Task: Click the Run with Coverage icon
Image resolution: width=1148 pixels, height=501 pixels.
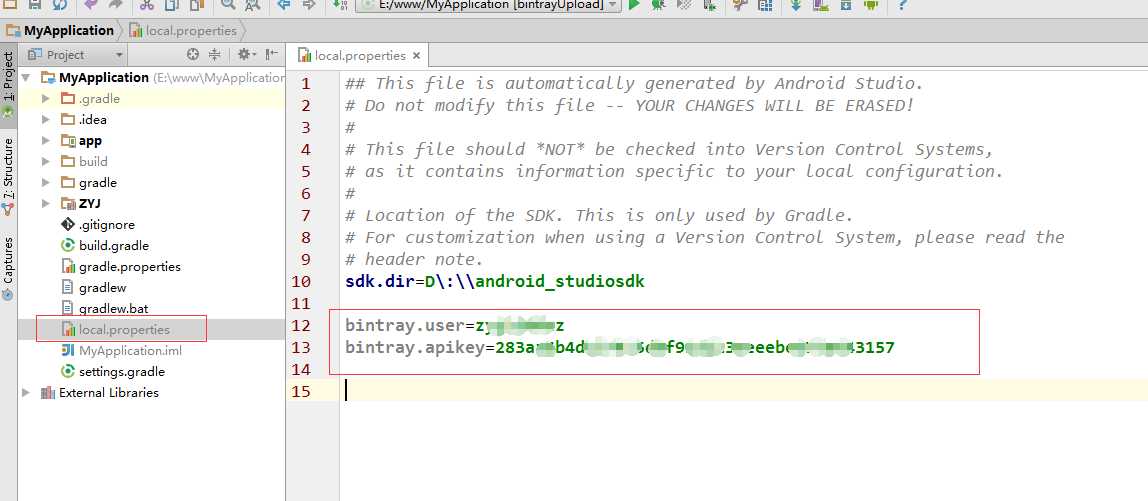Action: (685, 4)
